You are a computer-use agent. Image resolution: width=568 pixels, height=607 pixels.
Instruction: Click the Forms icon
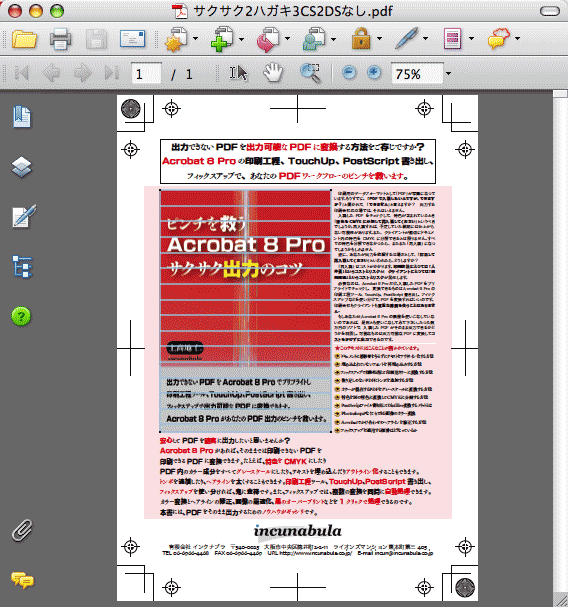click(x=453, y=39)
